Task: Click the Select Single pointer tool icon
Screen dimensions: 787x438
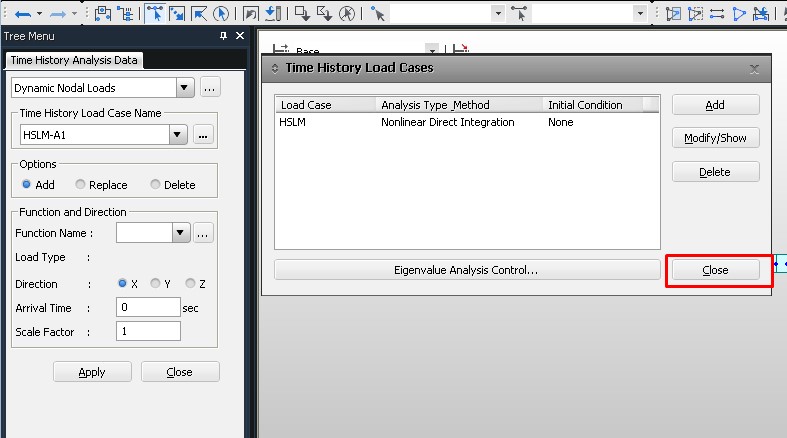Action: click(155, 14)
